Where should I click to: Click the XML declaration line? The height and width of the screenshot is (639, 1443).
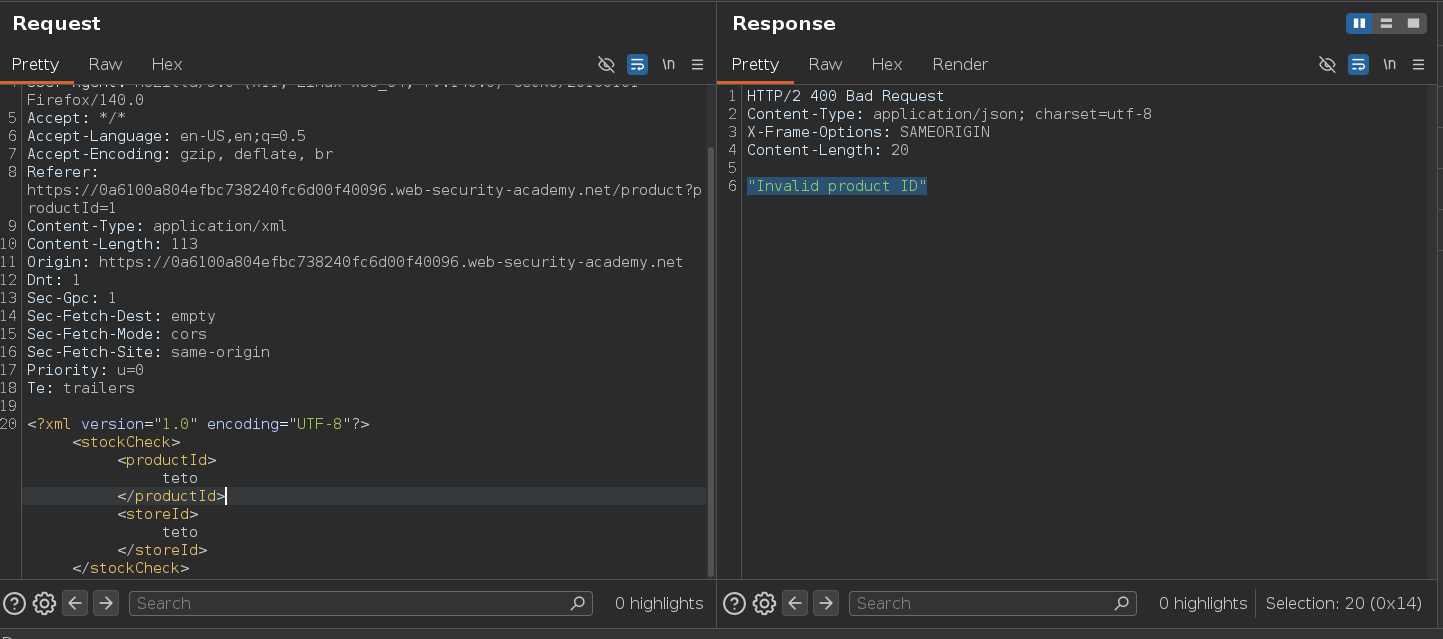tap(198, 424)
